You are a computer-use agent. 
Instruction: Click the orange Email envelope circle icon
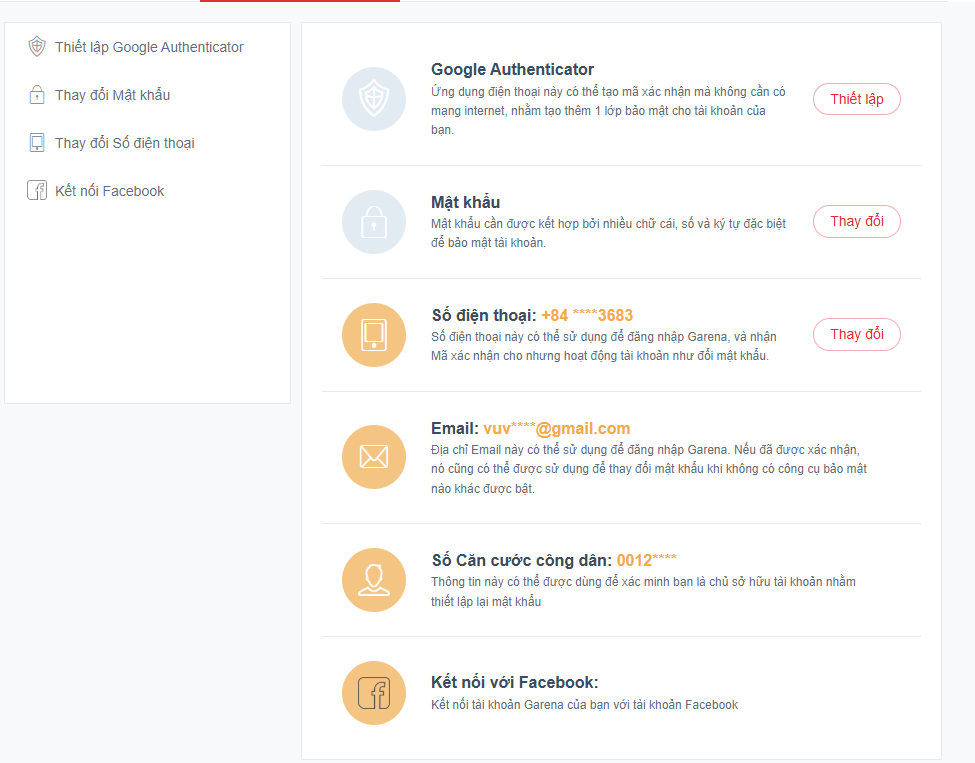click(374, 457)
